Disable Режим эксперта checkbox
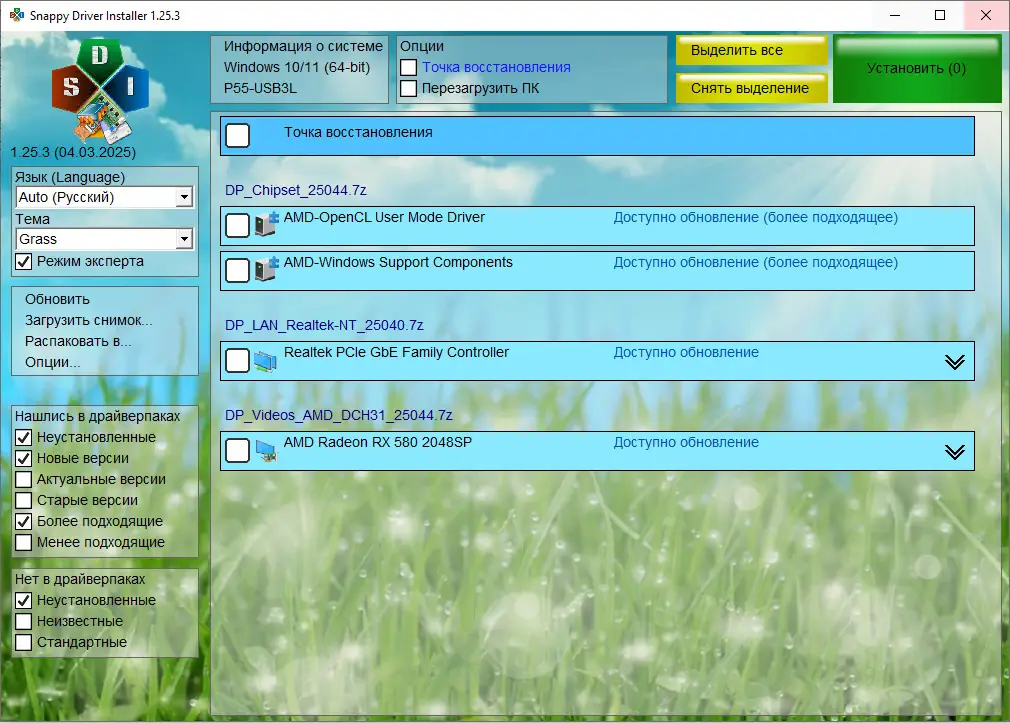 pyautogui.click(x=24, y=262)
